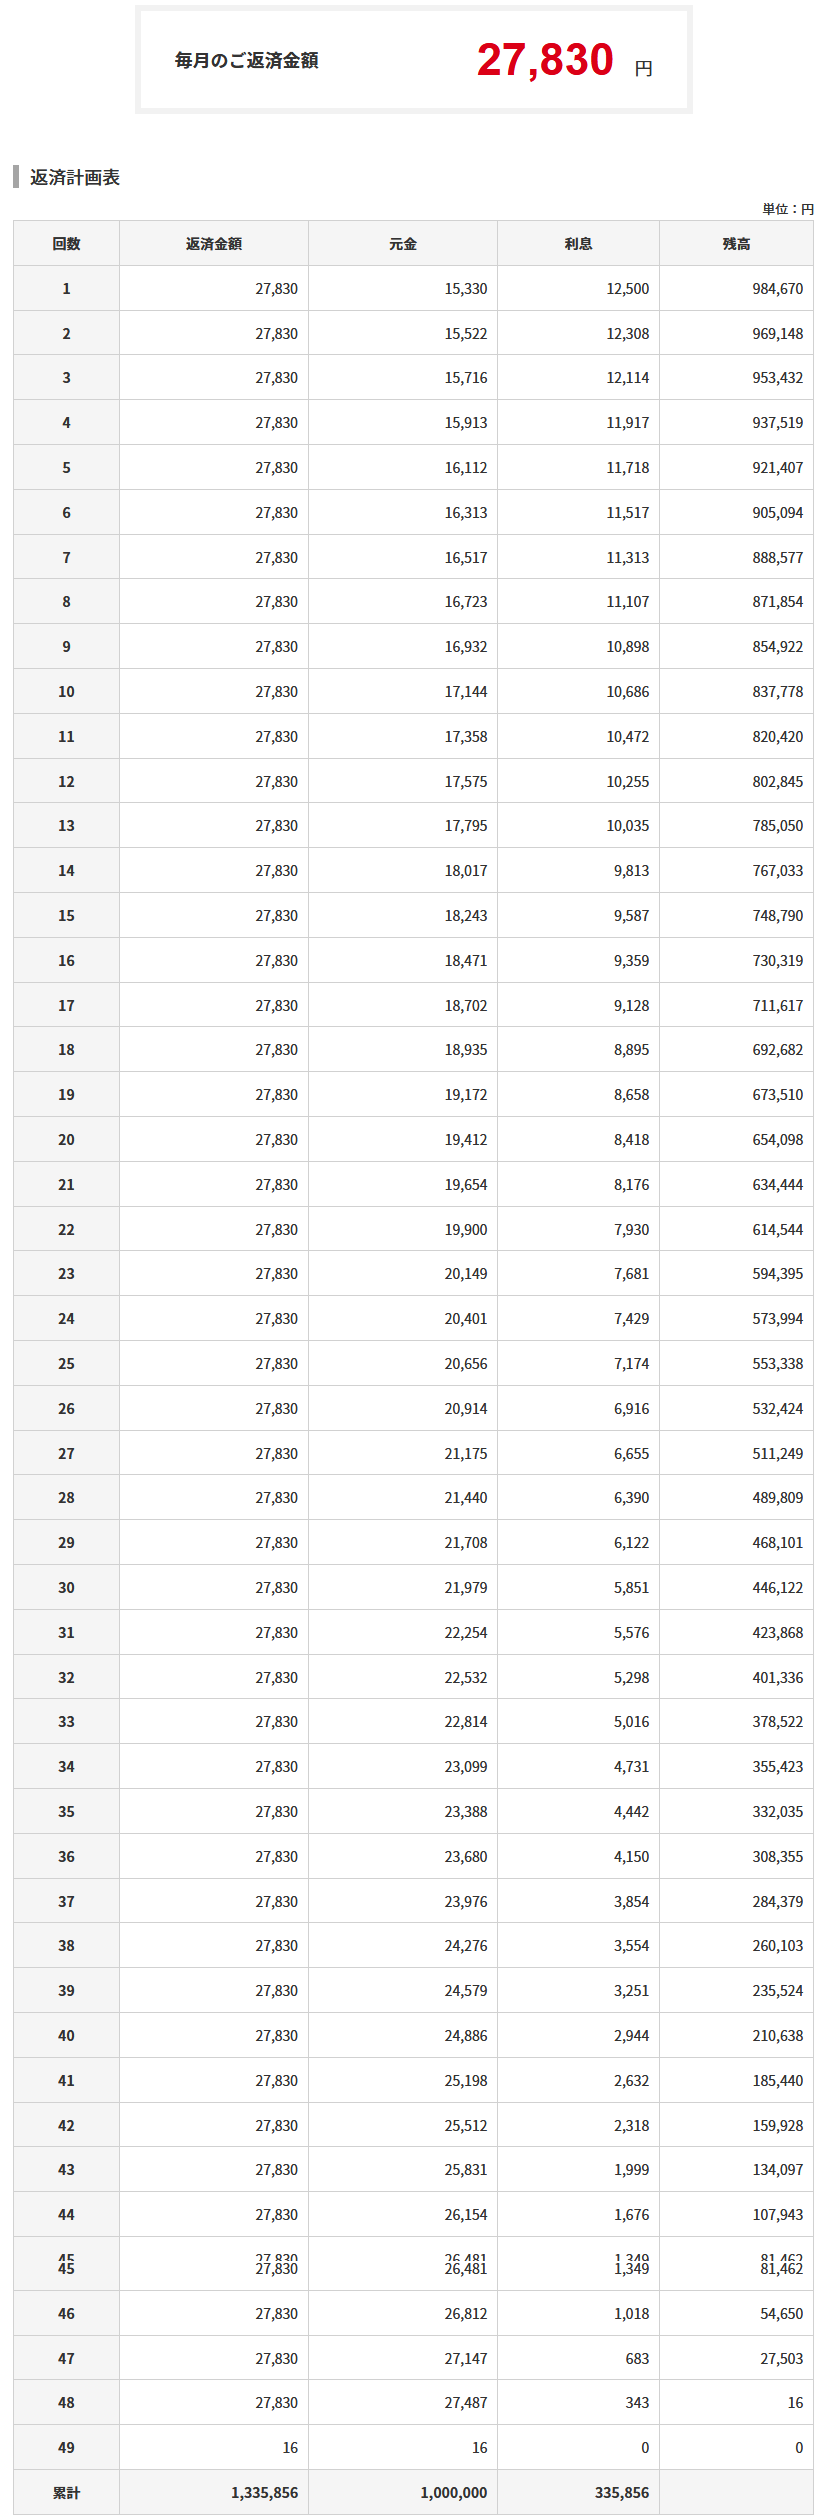This screenshot has height=2518, width=821.
Task: Click the 返済計画表 section heading
Action: tap(75, 178)
